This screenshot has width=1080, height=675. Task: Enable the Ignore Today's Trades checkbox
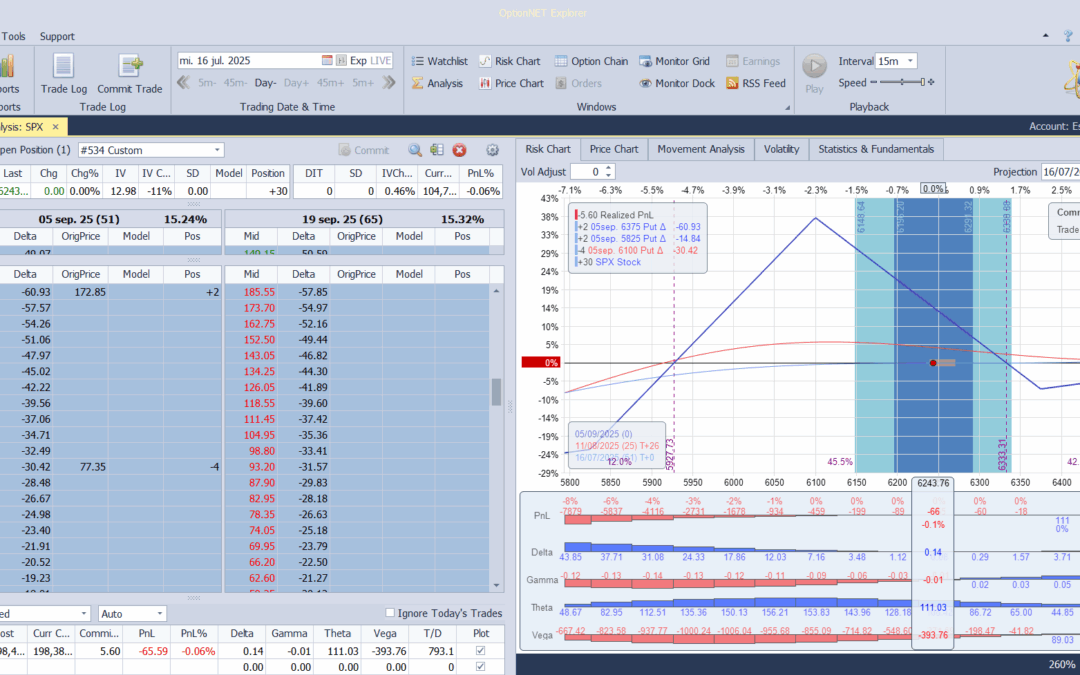click(390, 613)
